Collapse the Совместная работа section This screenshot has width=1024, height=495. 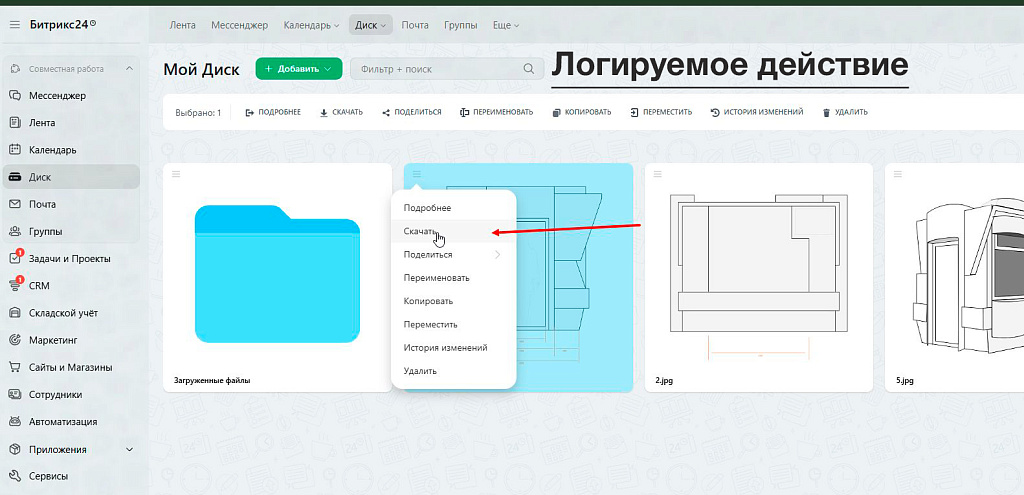click(x=128, y=69)
